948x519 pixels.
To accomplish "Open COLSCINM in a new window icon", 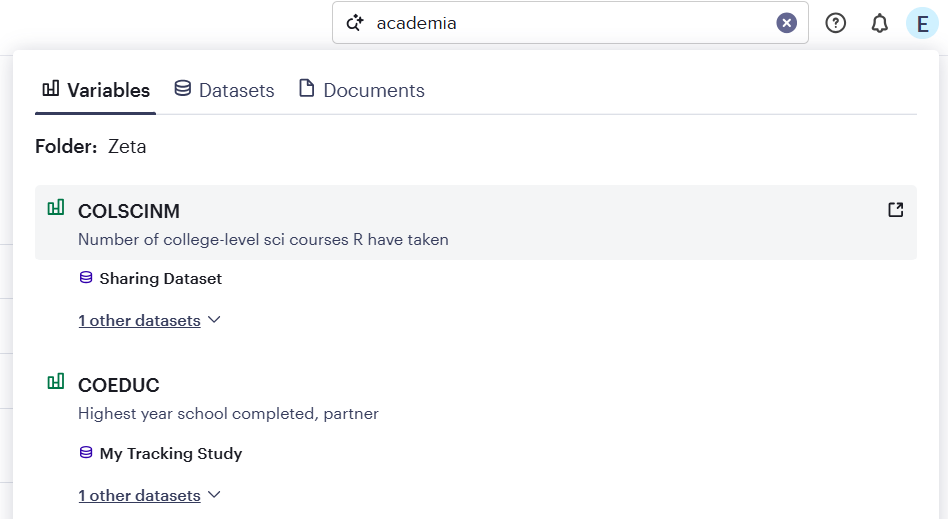I will [896, 210].
